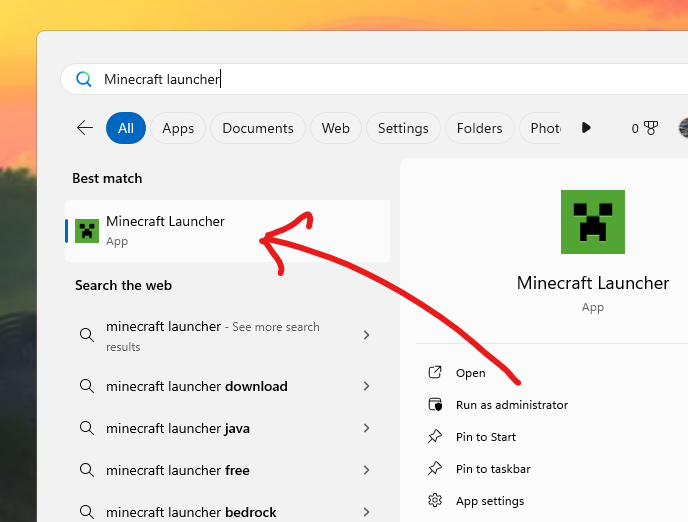Screen dimensions: 688x522
Task: Click search icon beside 'minecraft launcher download'
Action: point(86,386)
